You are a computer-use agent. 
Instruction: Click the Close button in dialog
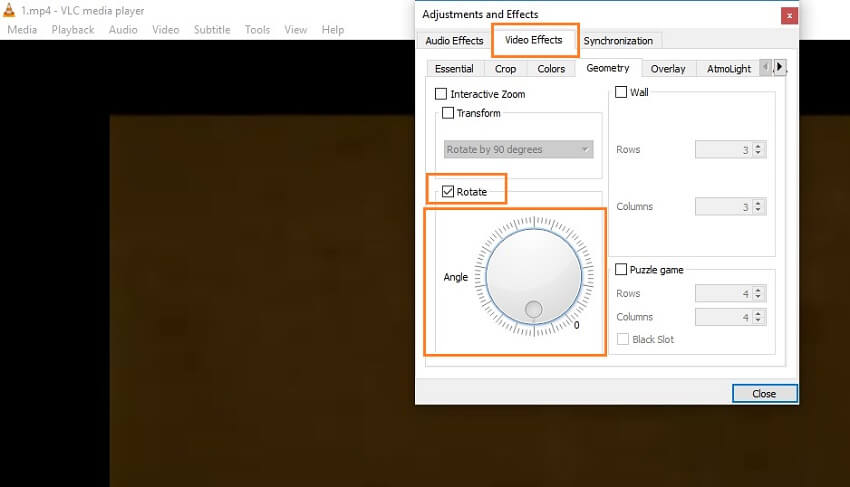click(764, 394)
